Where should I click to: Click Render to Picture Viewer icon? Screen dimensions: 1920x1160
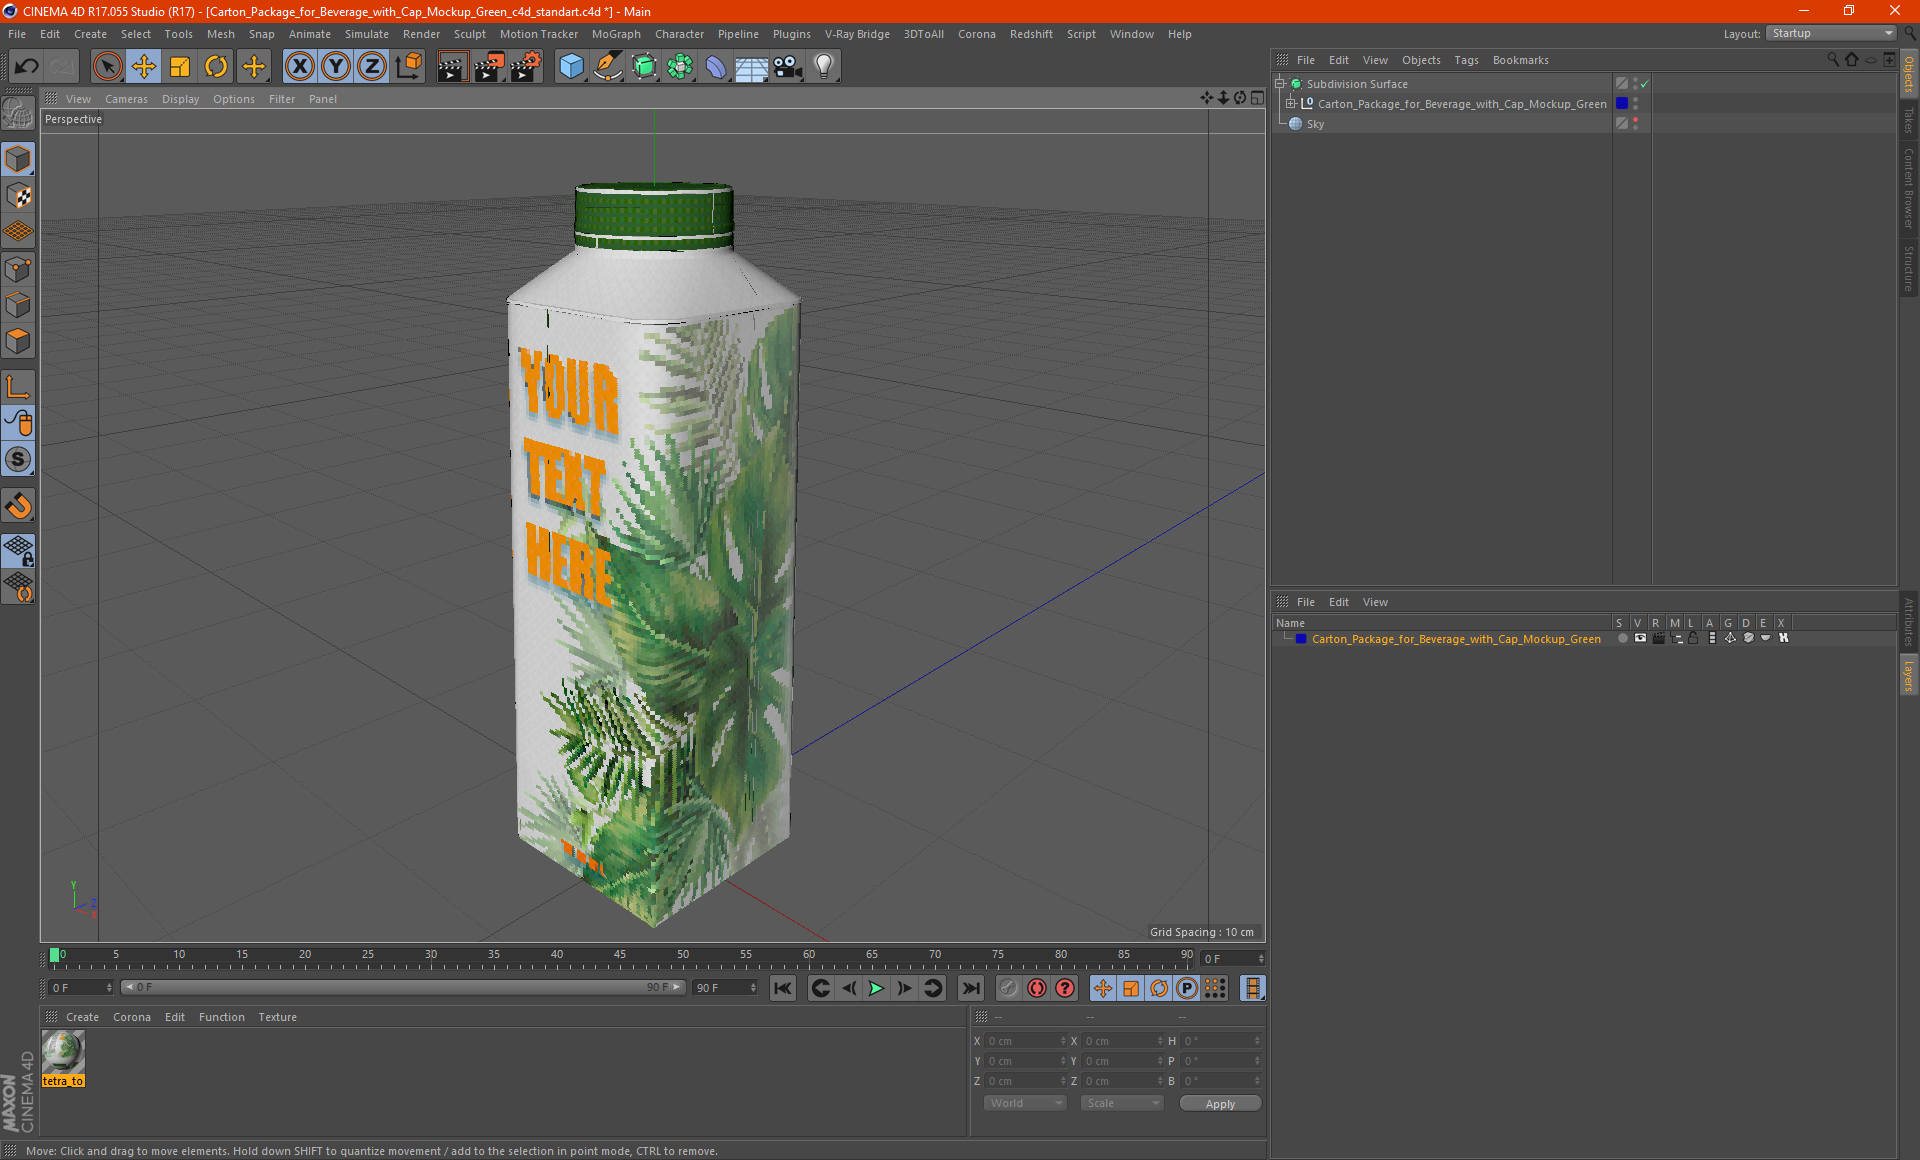tap(489, 67)
